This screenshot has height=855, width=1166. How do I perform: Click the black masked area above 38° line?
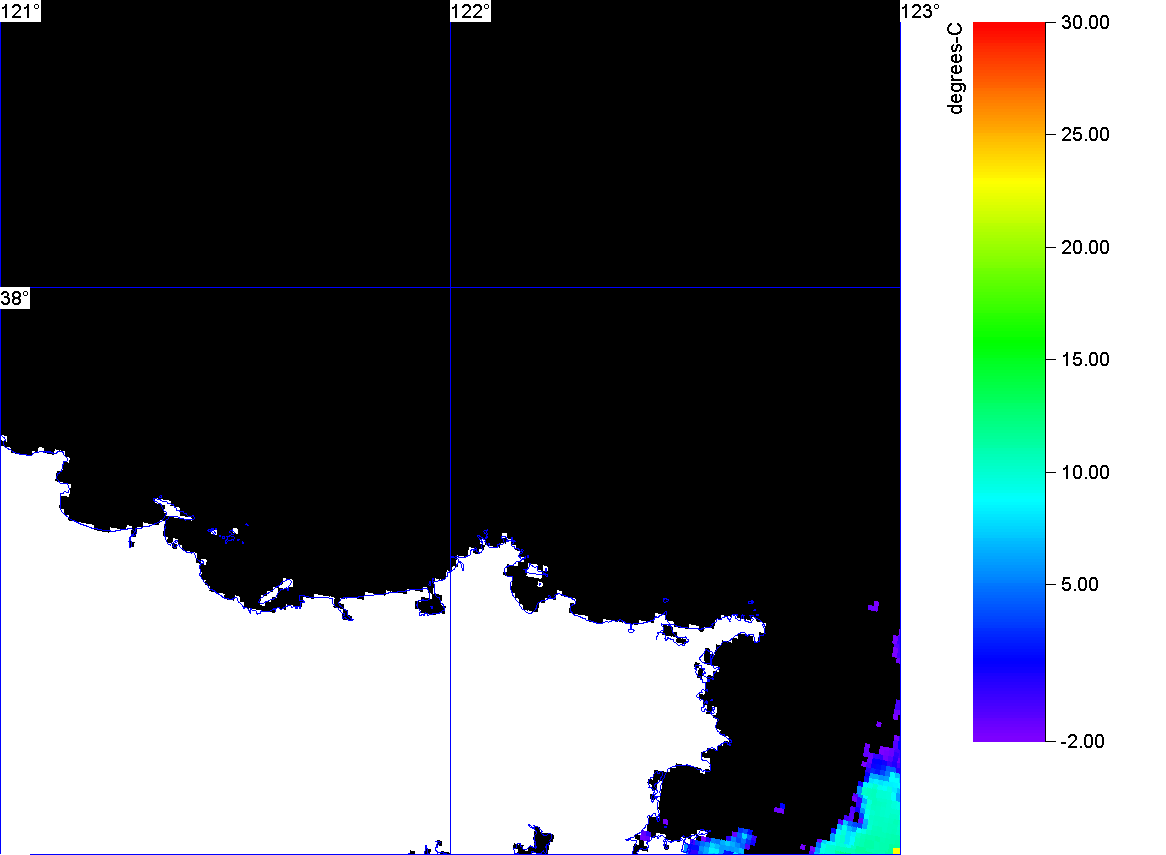pos(250,150)
